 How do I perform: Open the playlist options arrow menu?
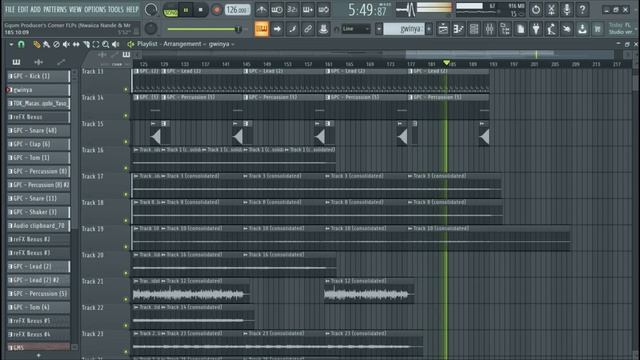11,44
